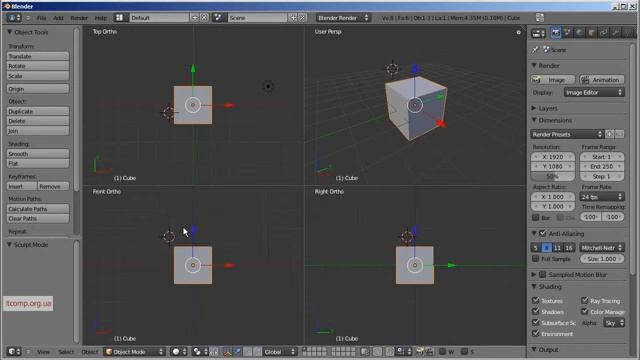Click the pin icon beside Scene in properties
The image size is (640, 360).
point(536,50)
